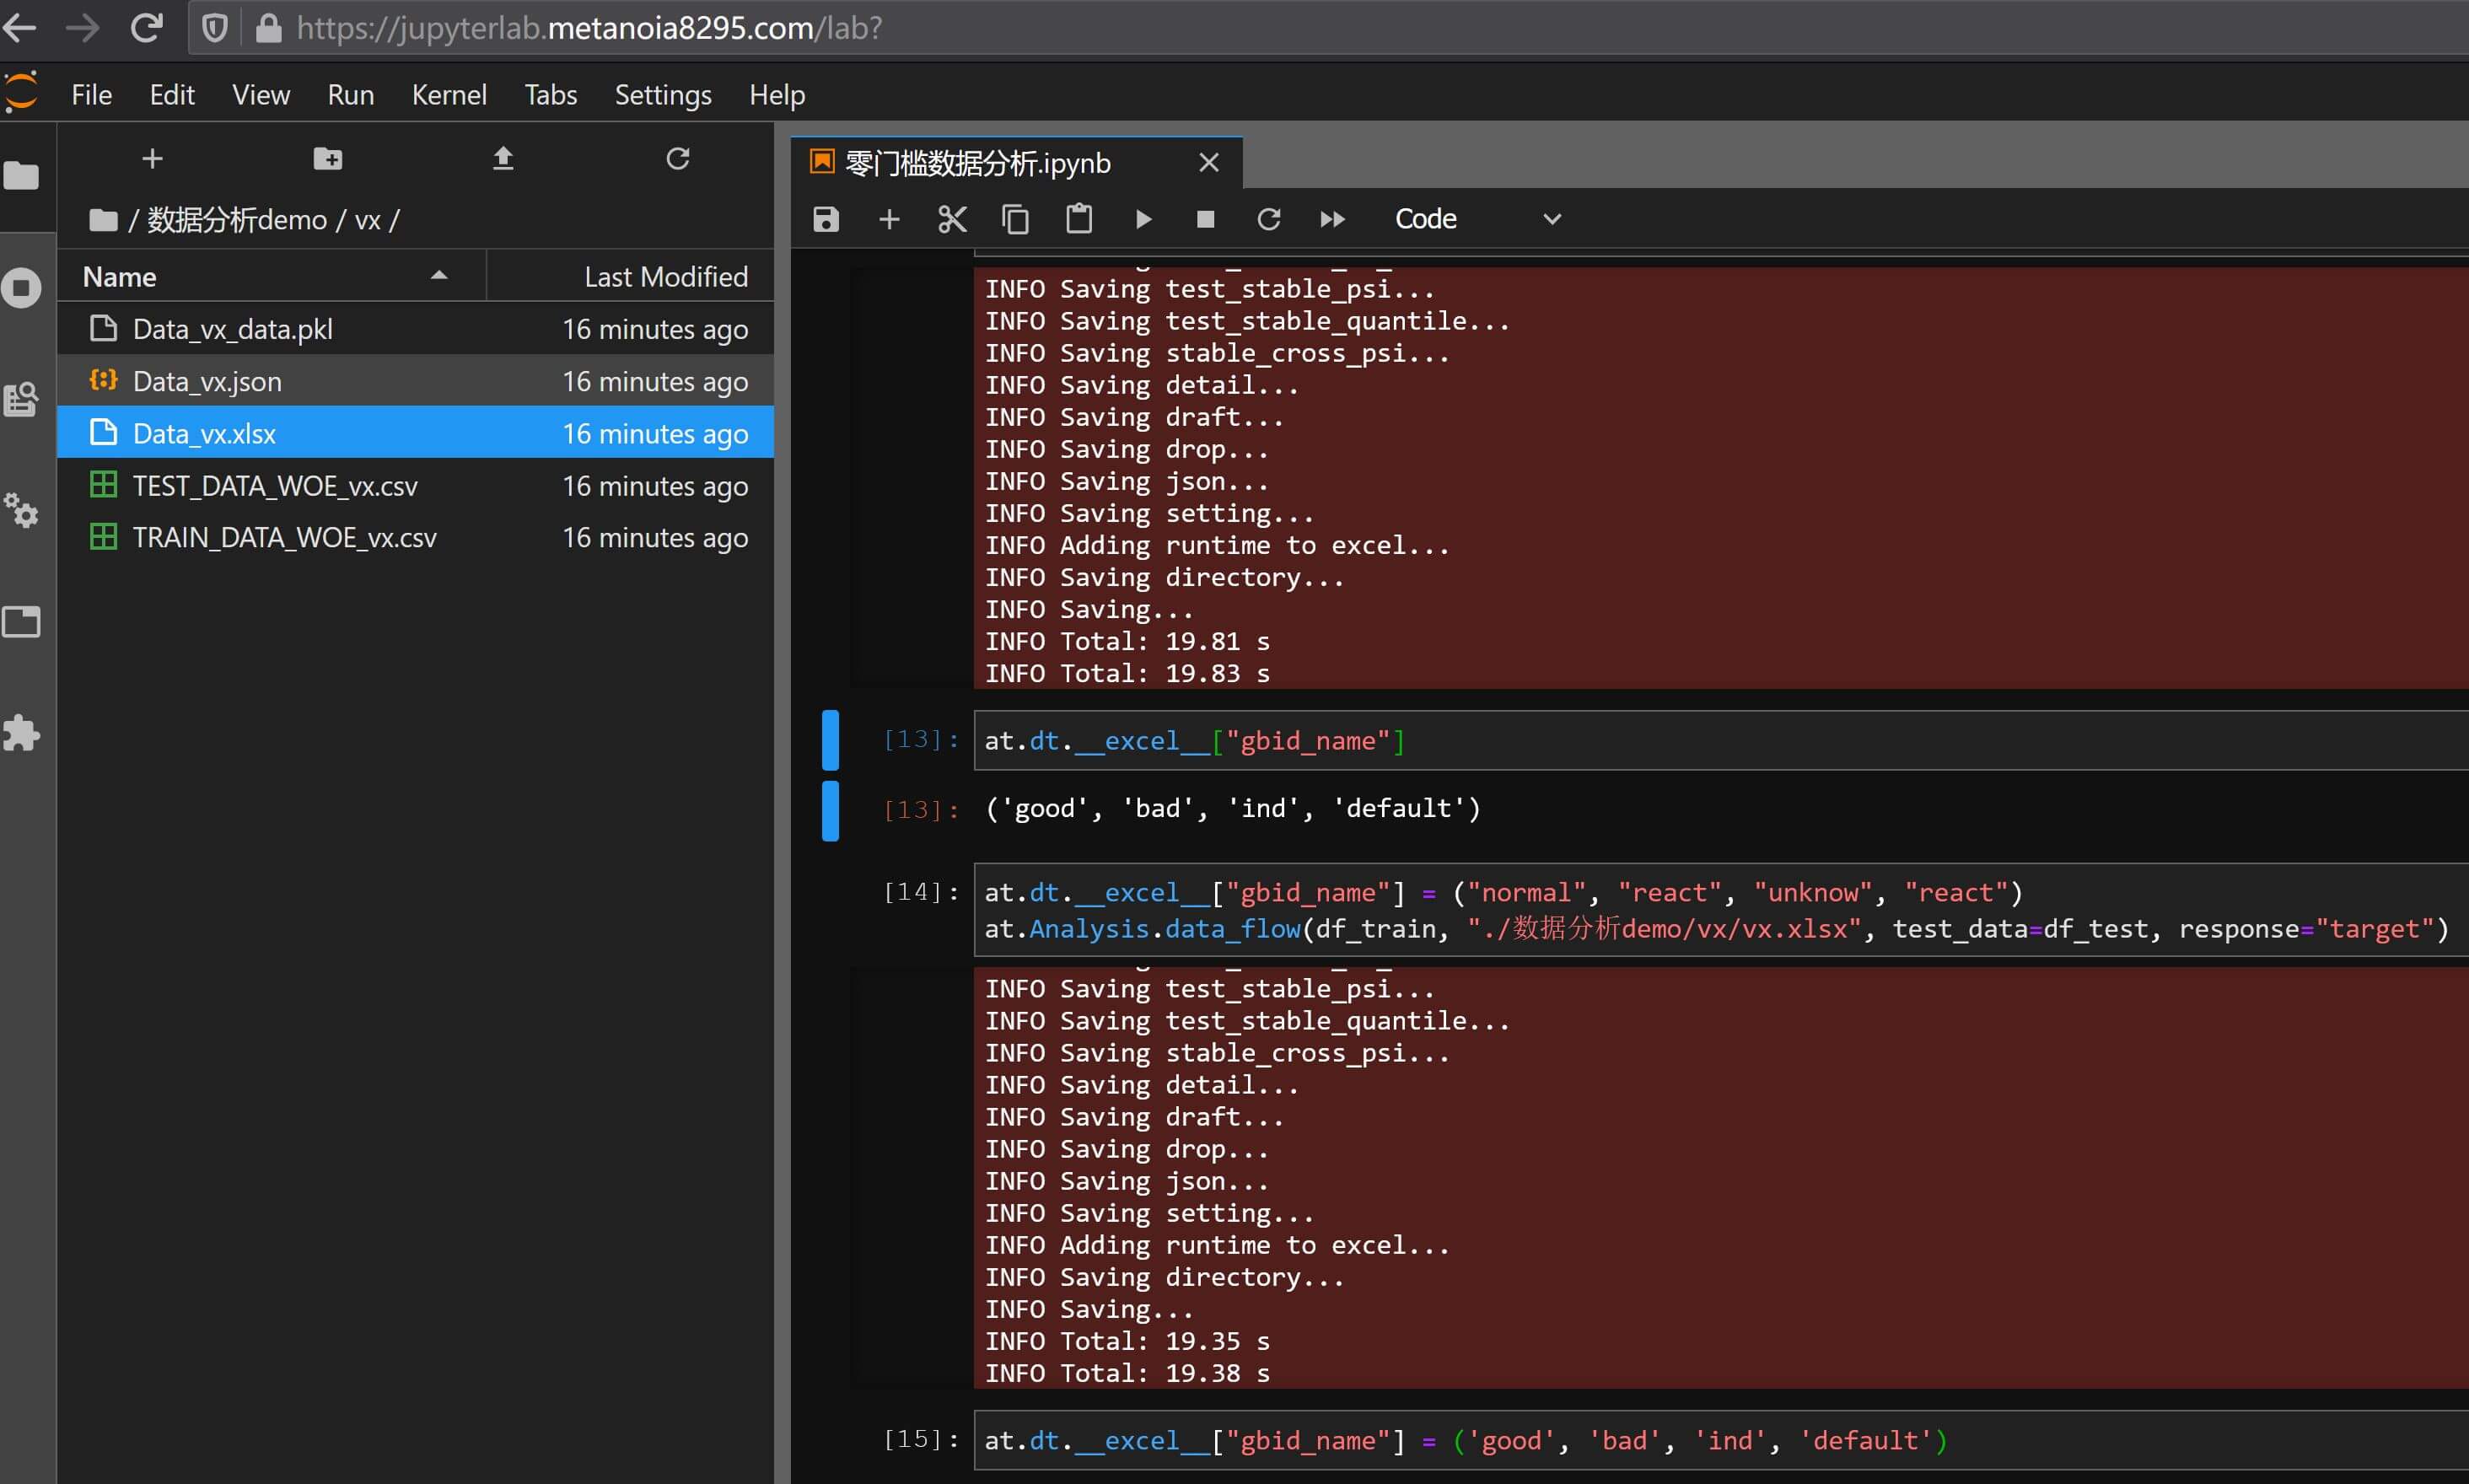This screenshot has height=1484, width=2469.
Task: Insert a cell below with plus icon
Action: pyautogui.click(x=889, y=219)
